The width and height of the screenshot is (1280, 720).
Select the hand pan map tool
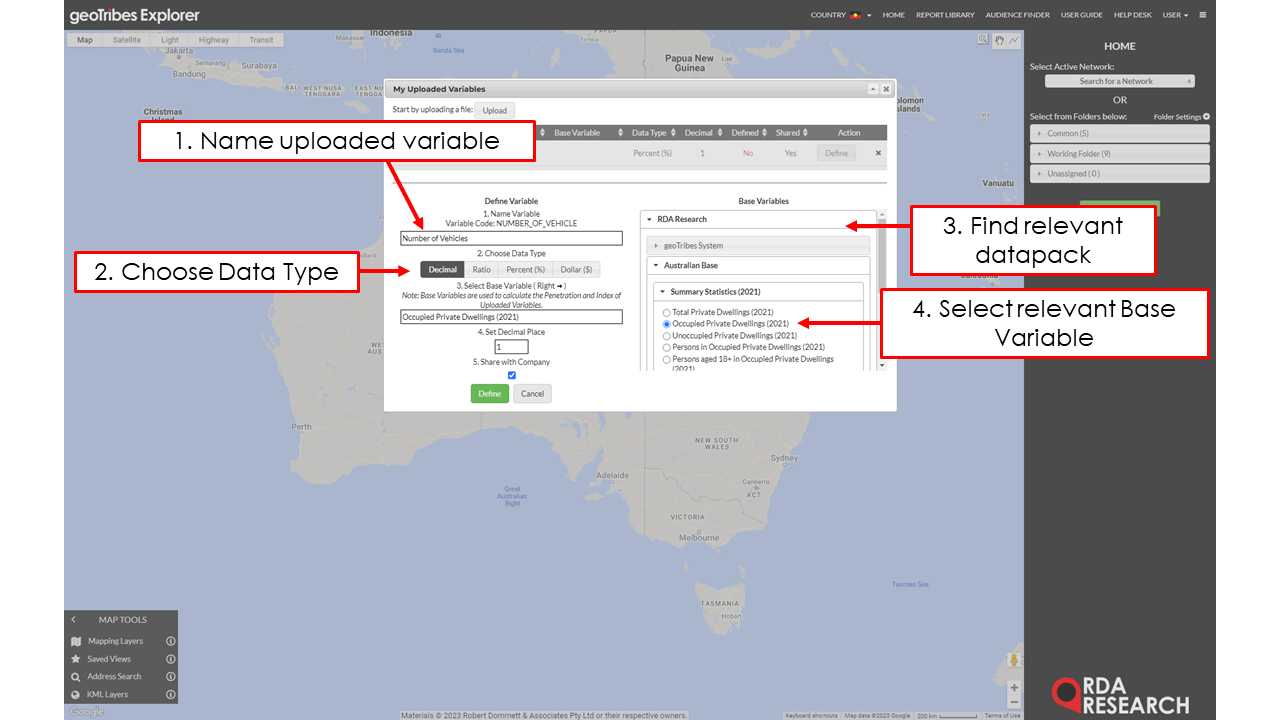pos(999,40)
